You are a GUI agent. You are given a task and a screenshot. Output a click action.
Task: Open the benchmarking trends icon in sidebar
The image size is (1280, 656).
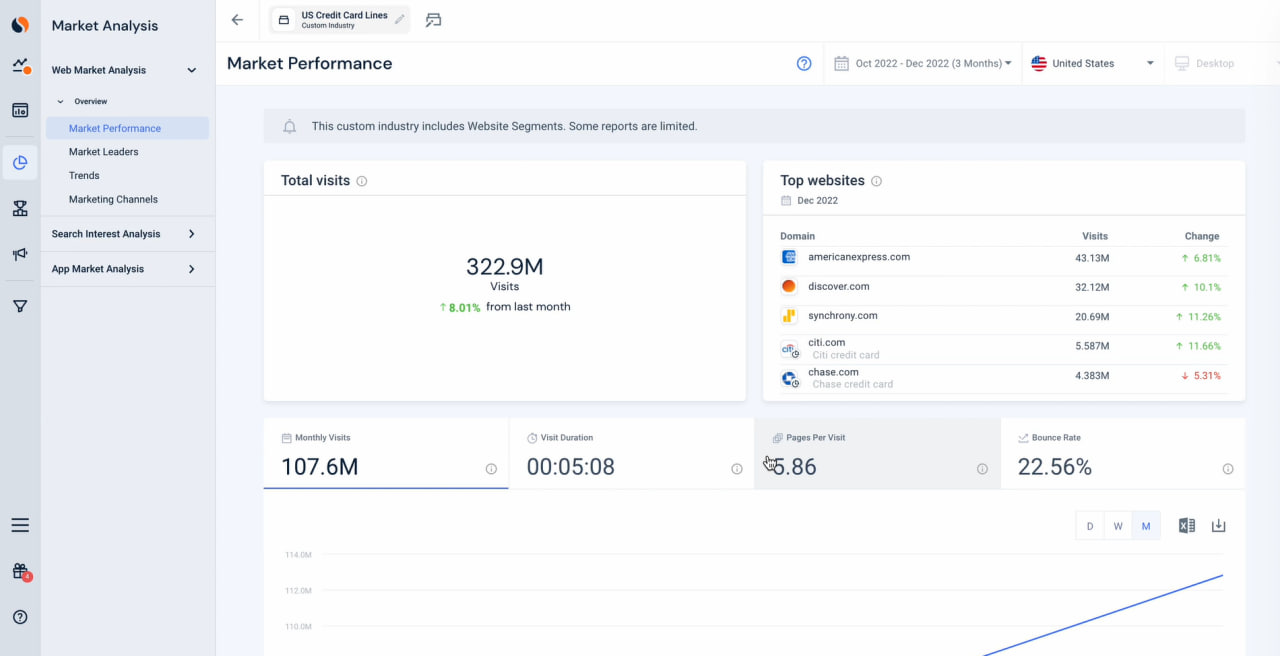(x=20, y=207)
